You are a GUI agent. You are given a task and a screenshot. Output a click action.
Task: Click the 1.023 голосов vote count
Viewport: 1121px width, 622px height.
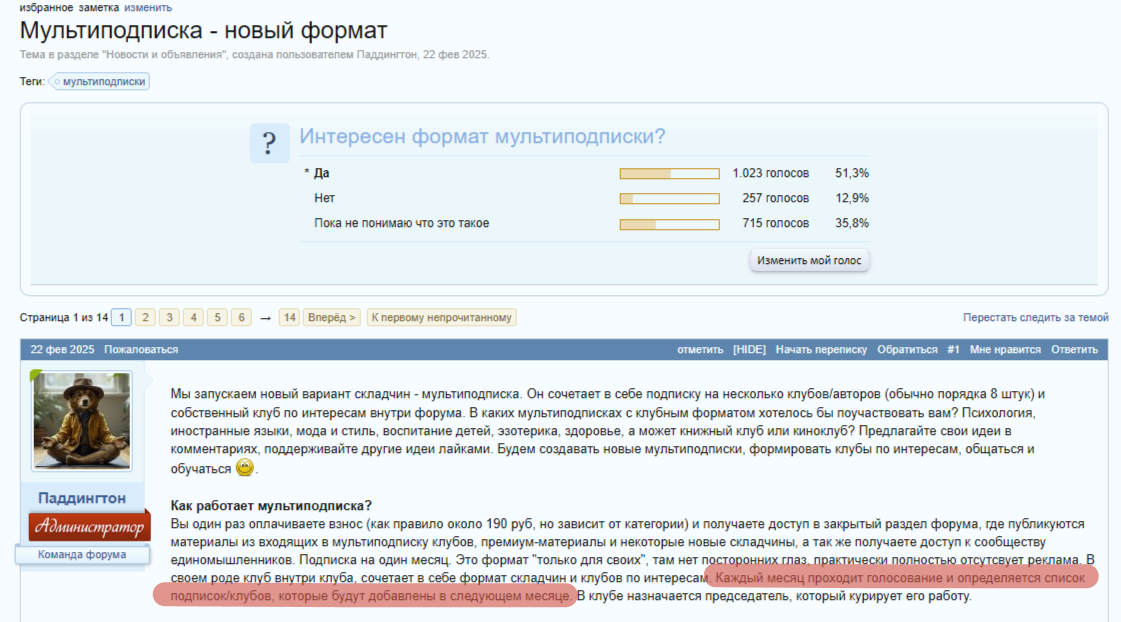(771, 173)
